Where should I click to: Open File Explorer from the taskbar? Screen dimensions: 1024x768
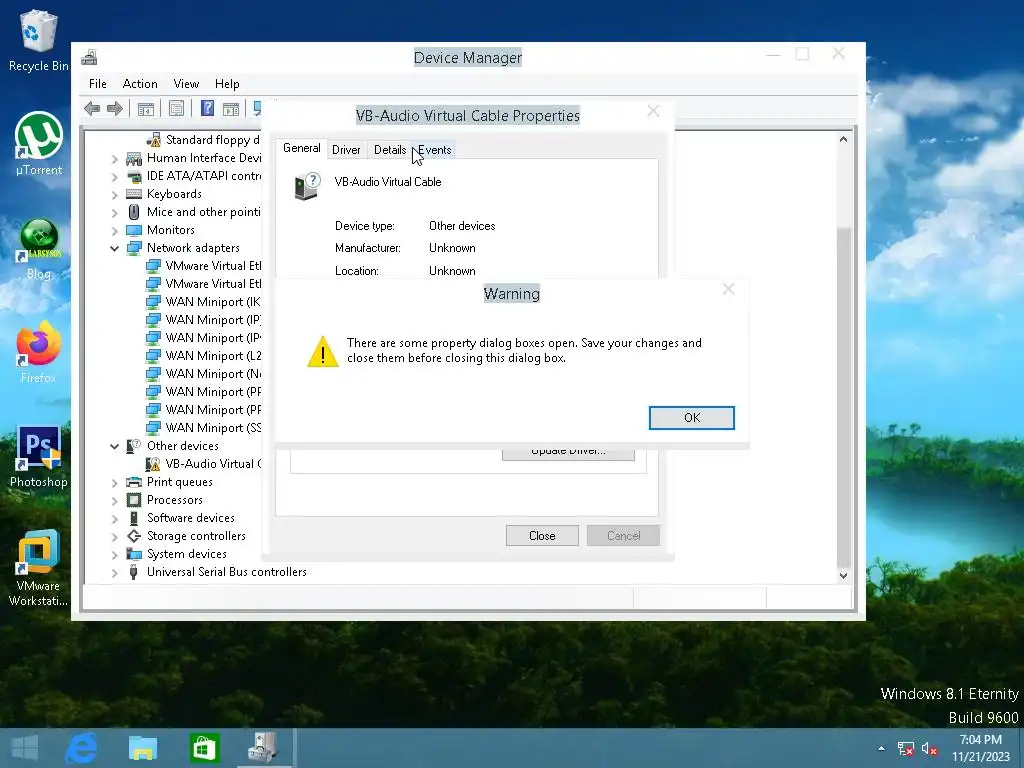(x=143, y=748)
